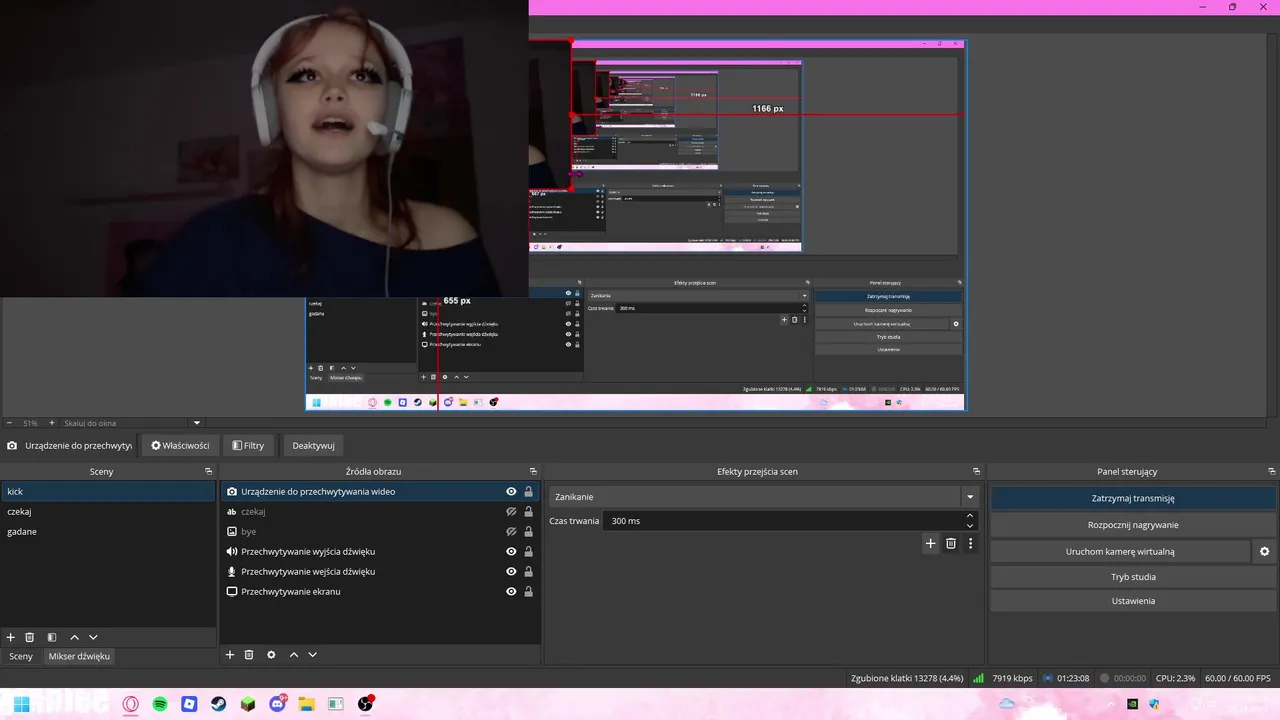
Task: Switch to the Mikser dźwięku tab
Action: click(79, 656)
